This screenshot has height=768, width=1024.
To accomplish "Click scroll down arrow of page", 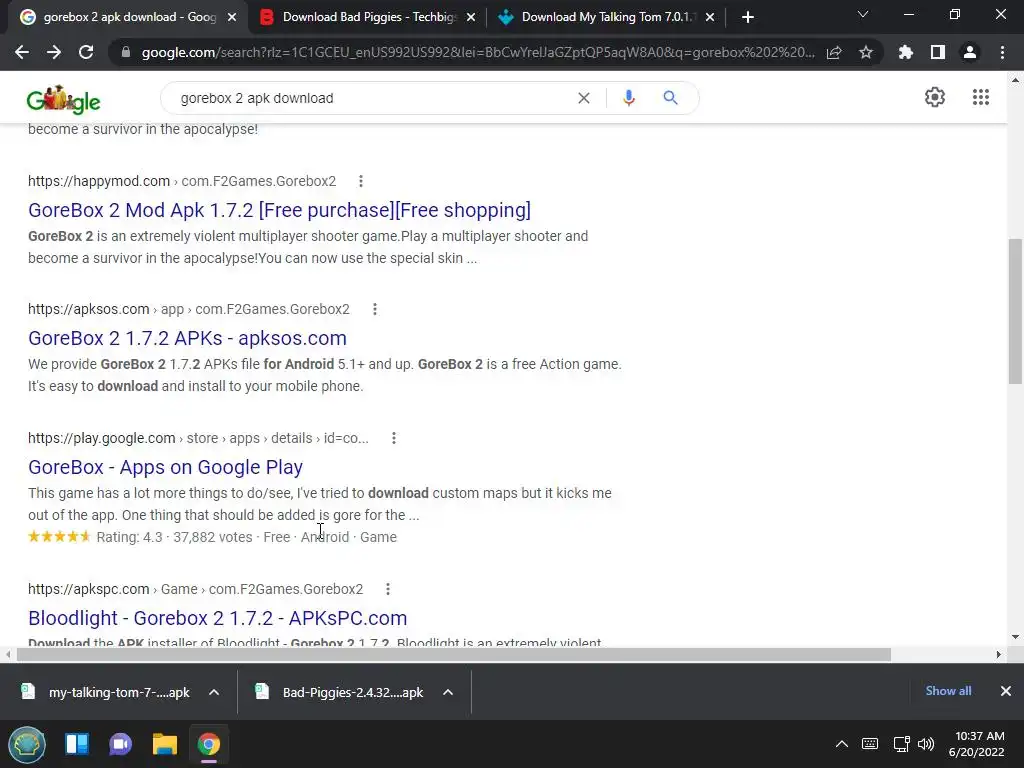I will 1015,637.
